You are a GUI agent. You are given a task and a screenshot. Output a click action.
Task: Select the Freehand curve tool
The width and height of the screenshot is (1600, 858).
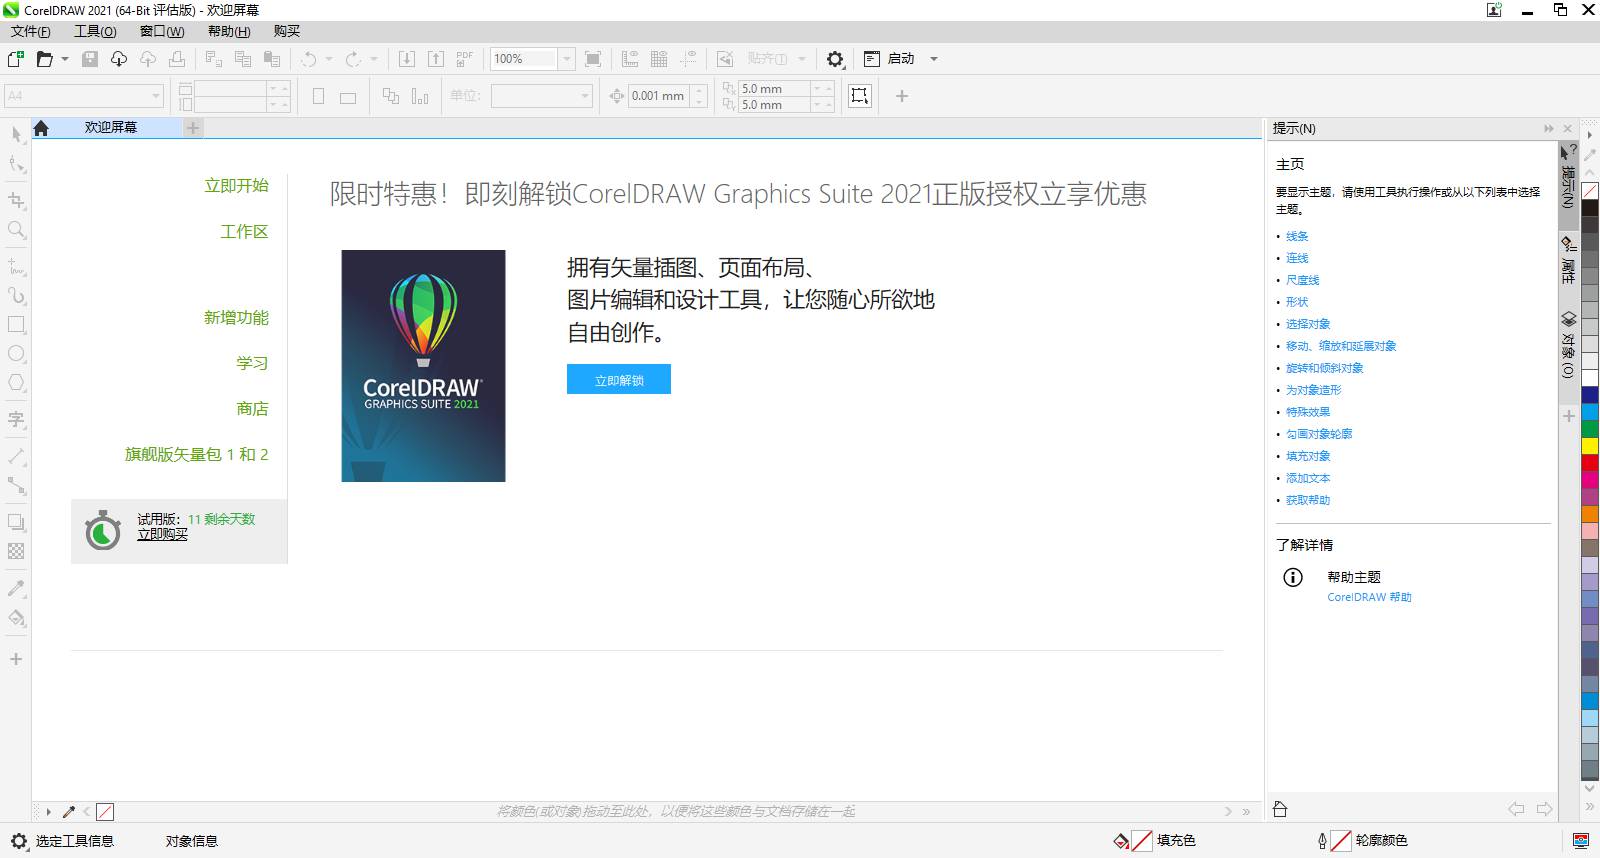coord(16,266)
